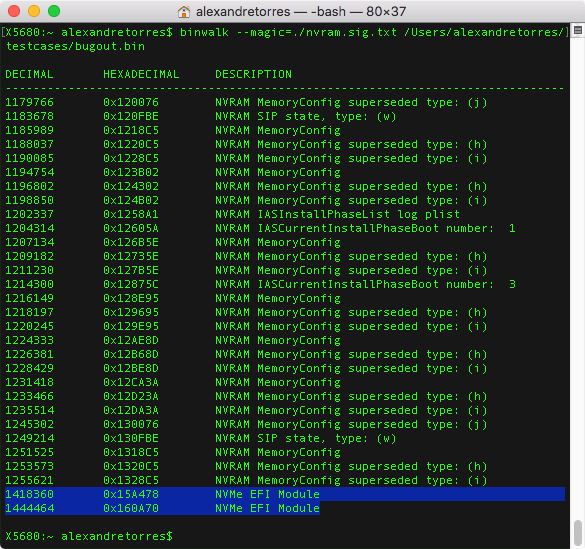Click the '--magic=./nvram.sig.txt' argument text
Screen dimensions: 585x549
(316, 32)
